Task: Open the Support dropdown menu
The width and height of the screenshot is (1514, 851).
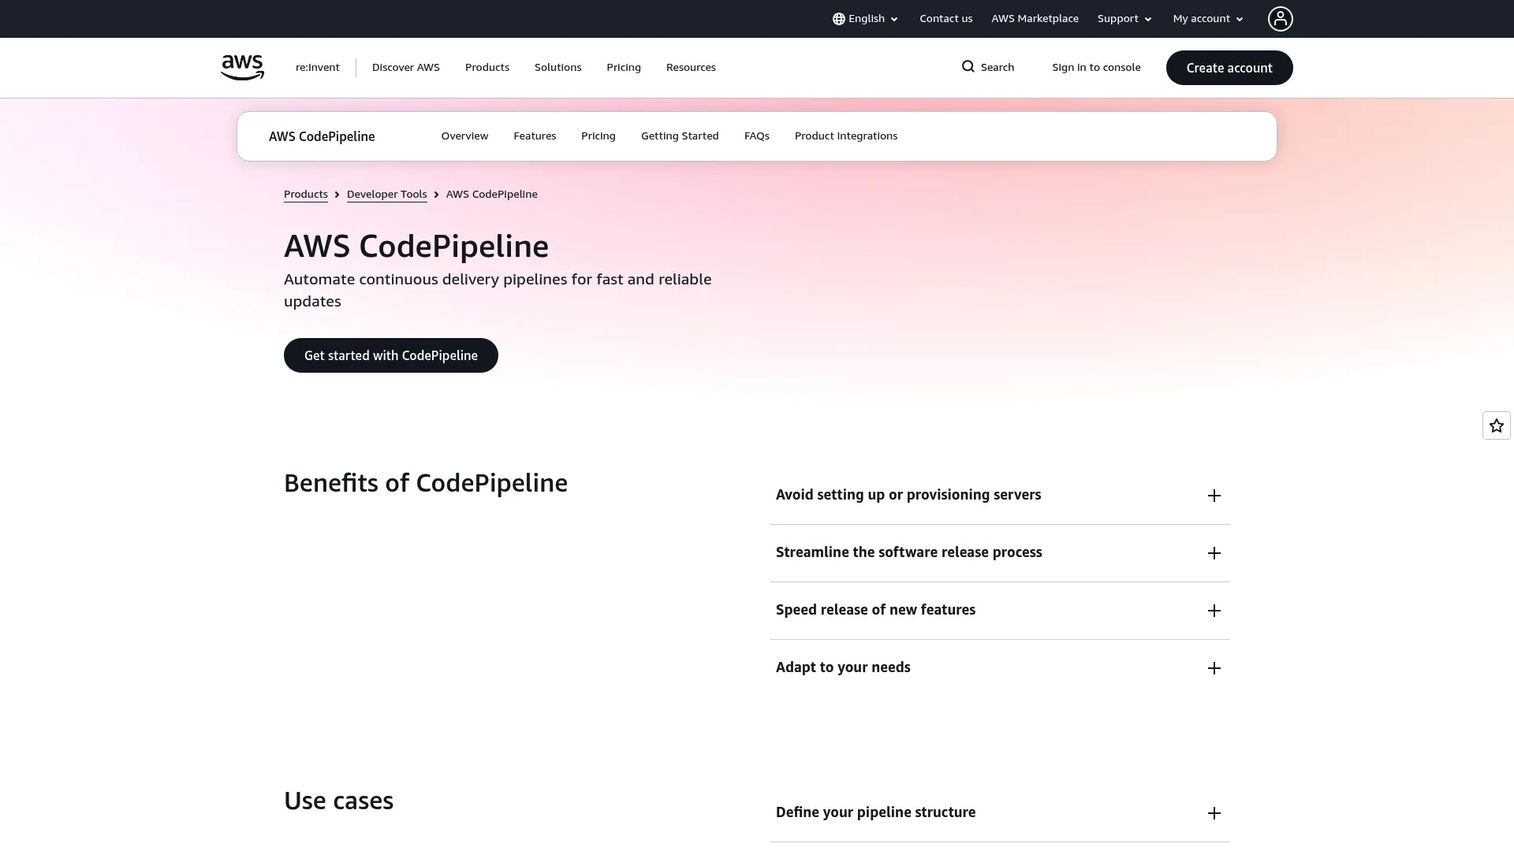Action: pyautogui.click(x=1125, y=19)
